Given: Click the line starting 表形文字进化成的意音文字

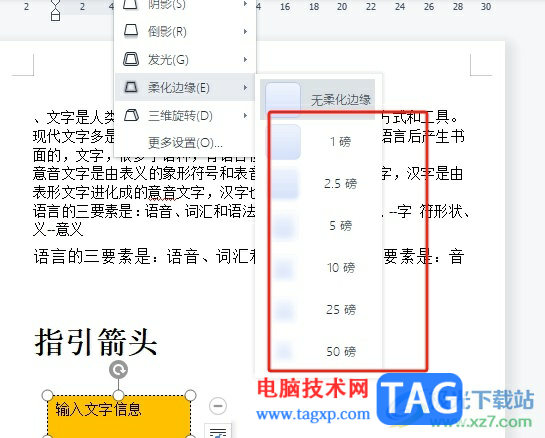Looking at the screenshot, I should tap(144, 192).
